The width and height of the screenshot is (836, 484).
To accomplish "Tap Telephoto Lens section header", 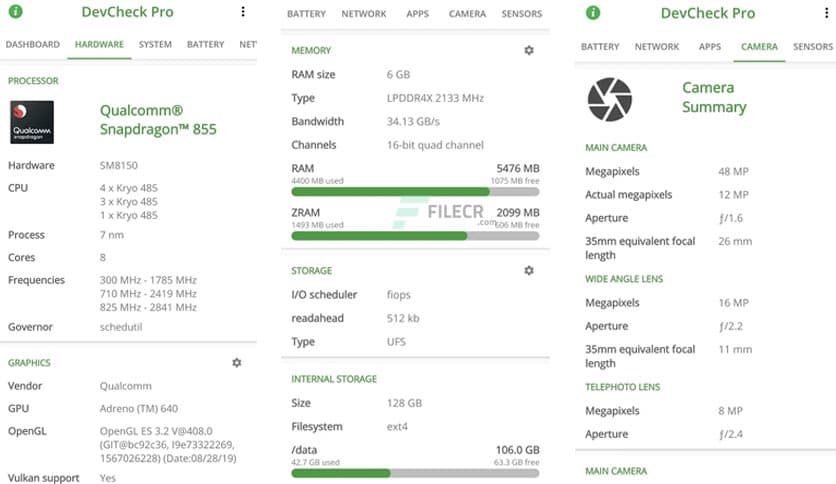I will pos(622,387).
